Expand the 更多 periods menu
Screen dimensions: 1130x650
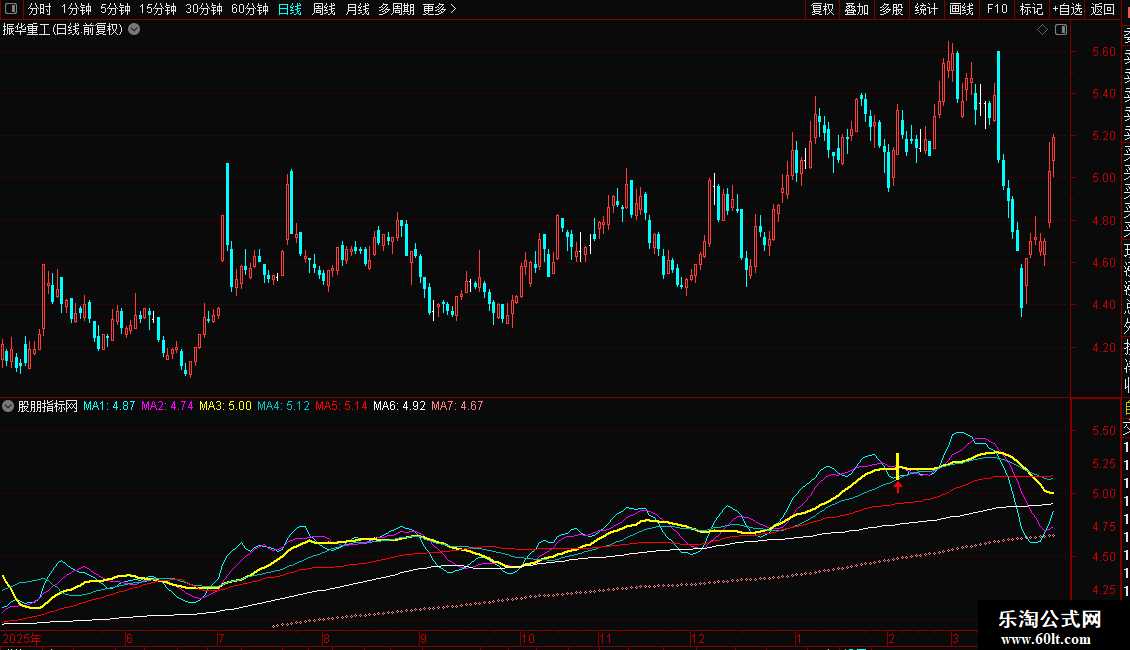pos(439,9)
